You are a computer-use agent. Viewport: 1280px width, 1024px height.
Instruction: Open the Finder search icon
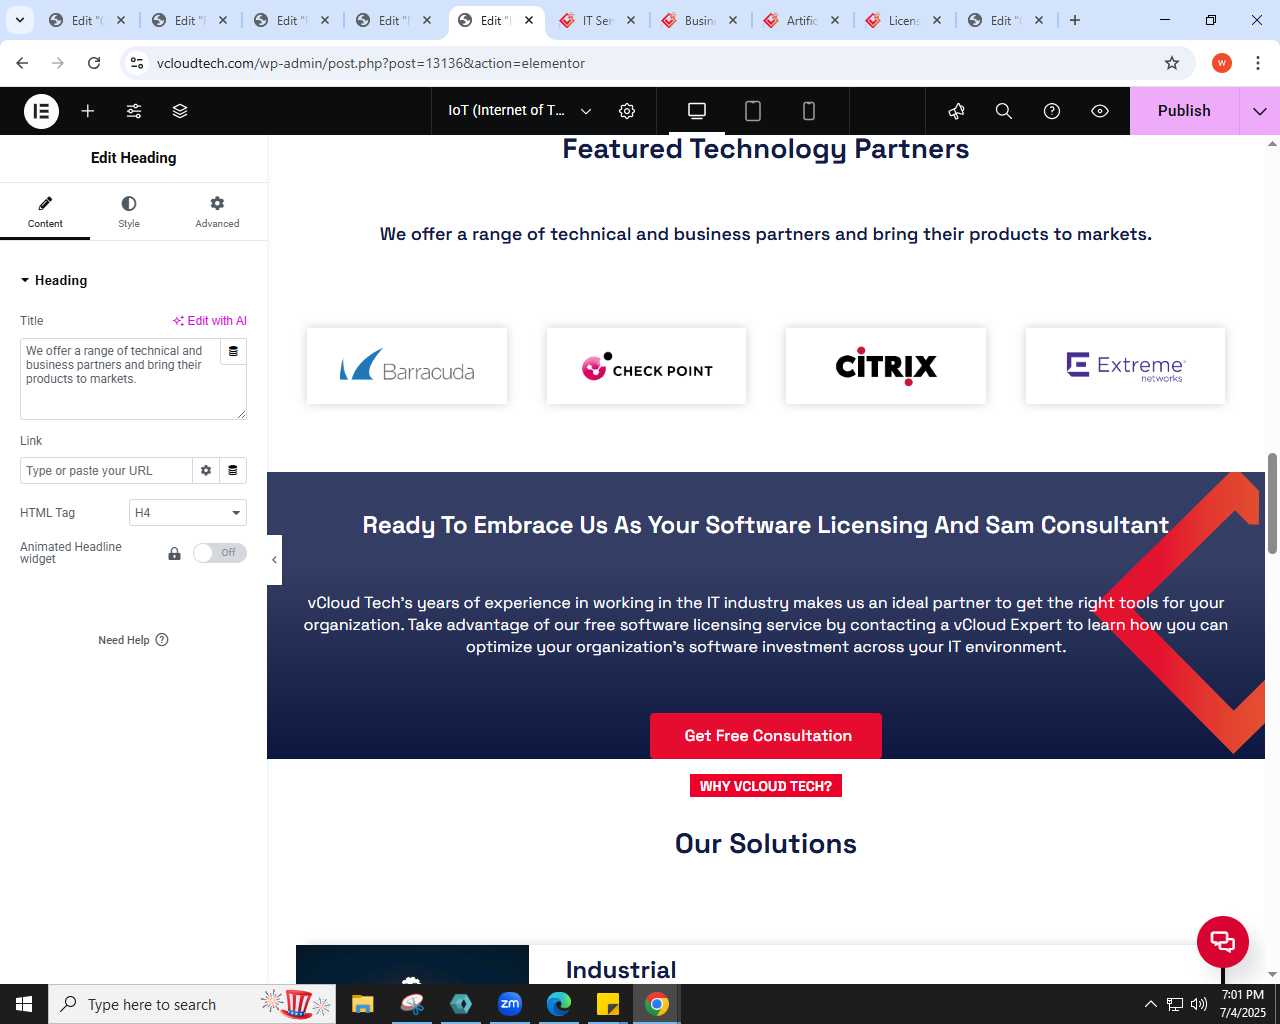click(x=1004, y=111)
